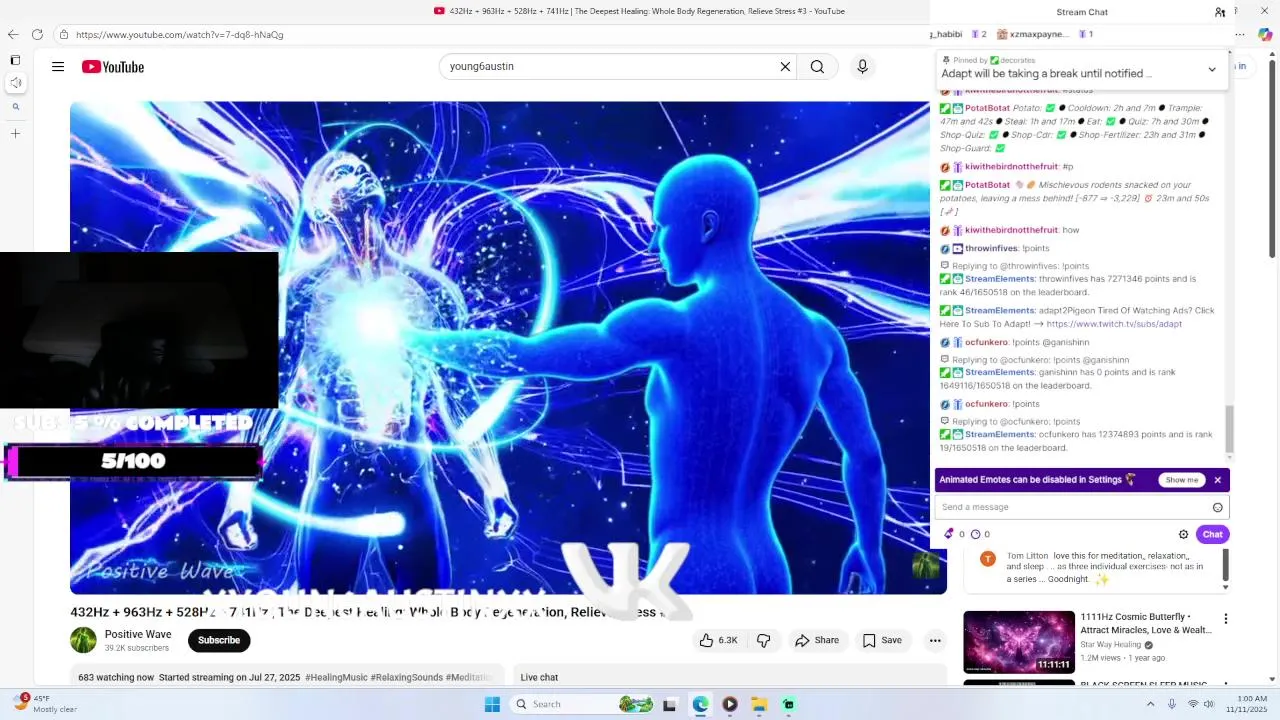The image size is (1280, 720).
Task: Open the browser tab actions icon in sidebar
Action: pos(15,60)
